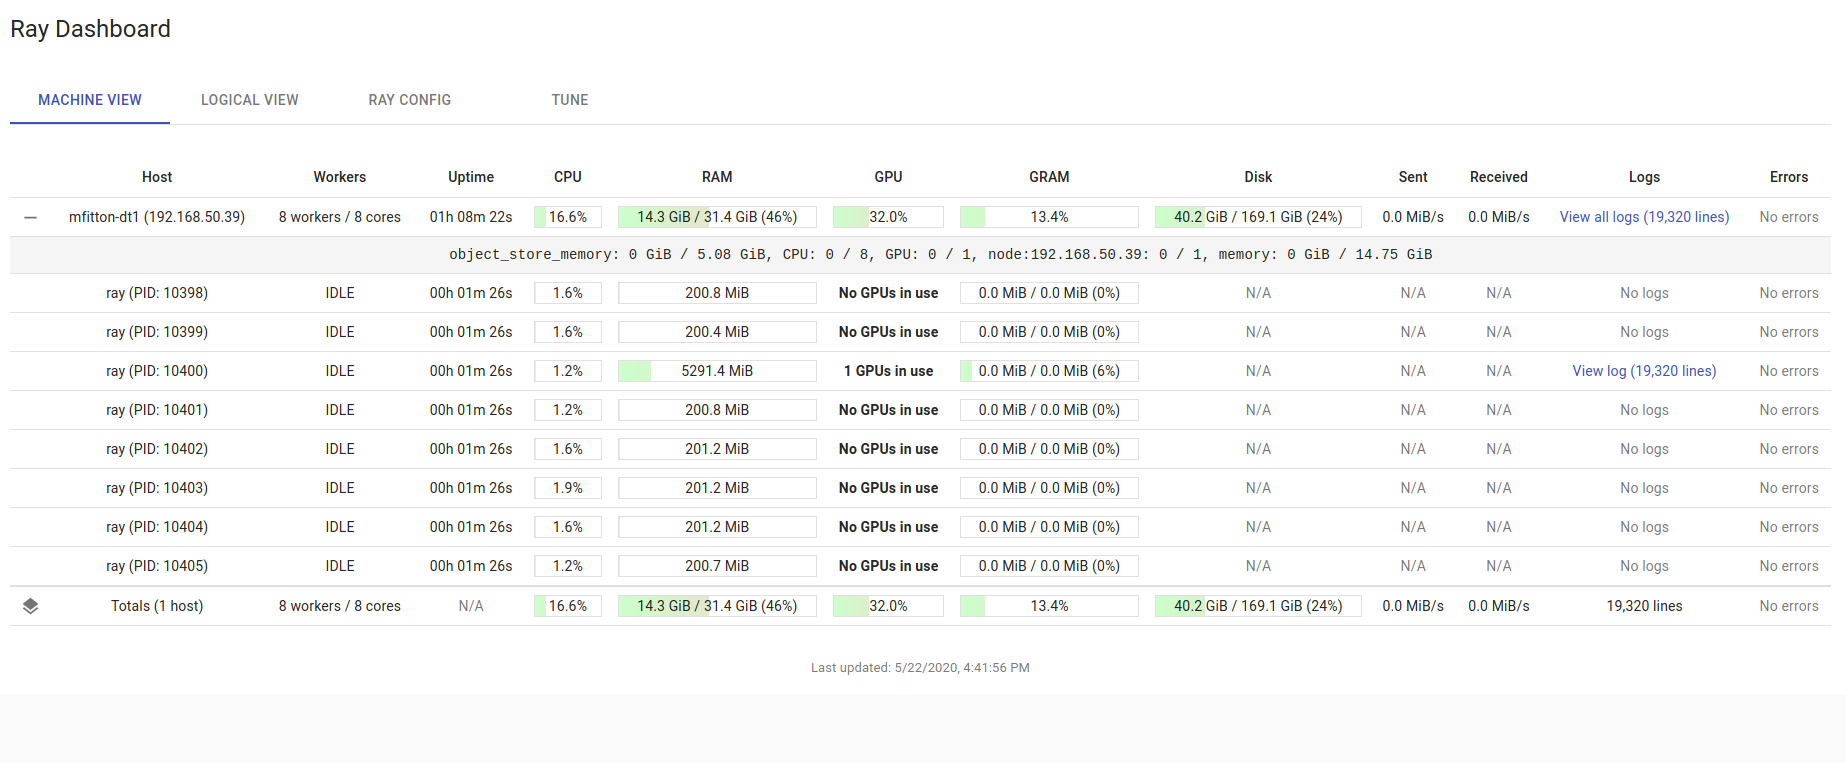The width and height of the screenshot is (1846, 763).
Task: Click the RAM bar for PID 10400
Action: 717,371
